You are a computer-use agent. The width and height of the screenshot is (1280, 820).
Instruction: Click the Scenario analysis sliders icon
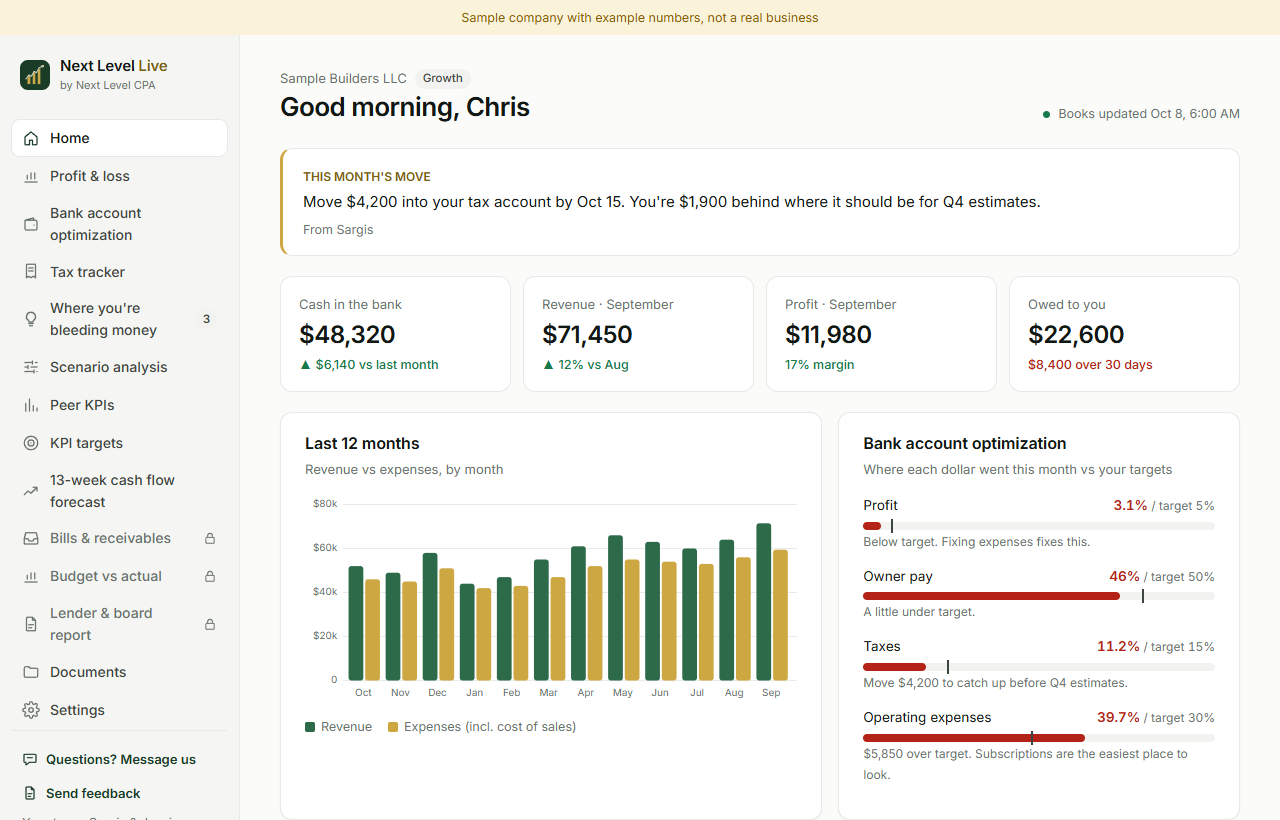tap(31, 367)
